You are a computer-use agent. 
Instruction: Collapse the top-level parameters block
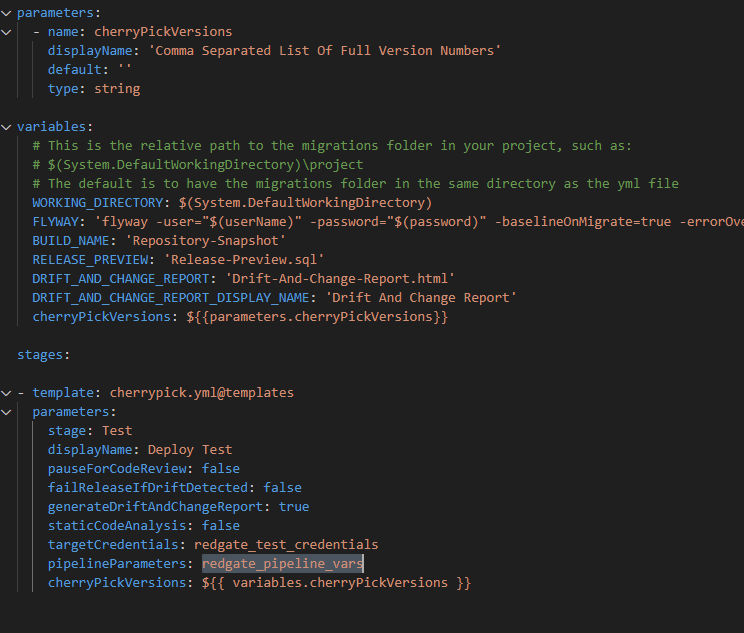point(6,13)
